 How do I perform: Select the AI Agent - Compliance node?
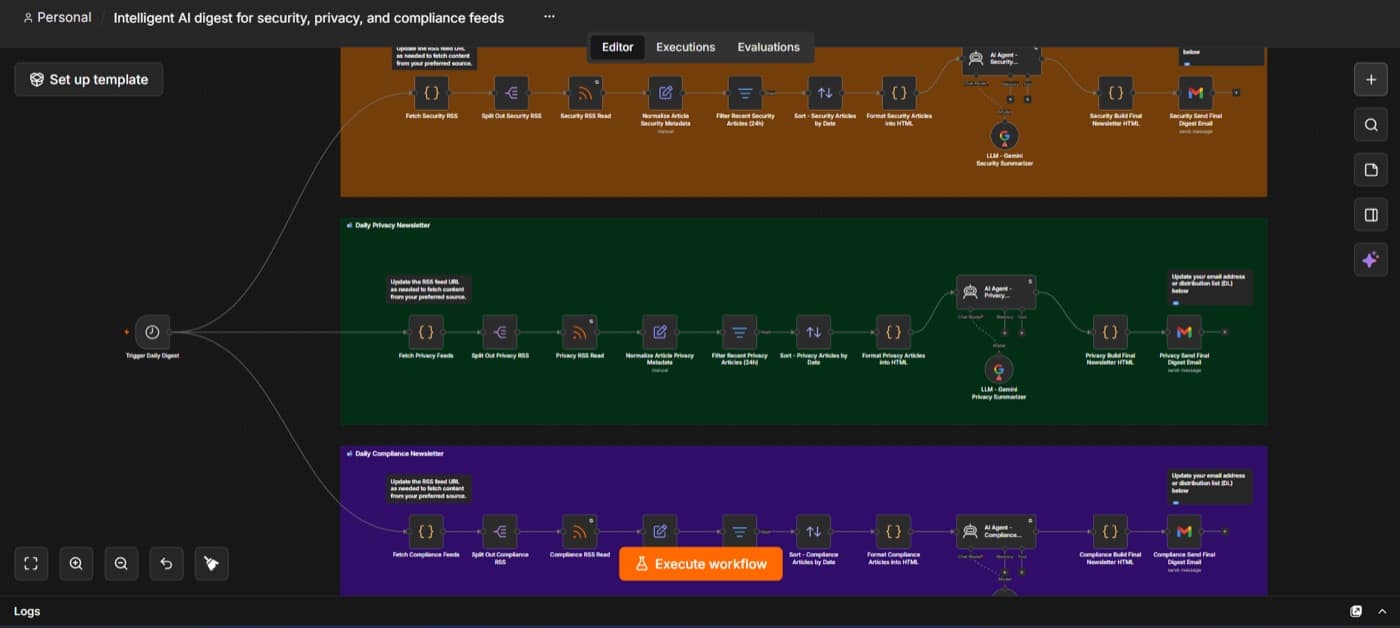click(996, 531)
